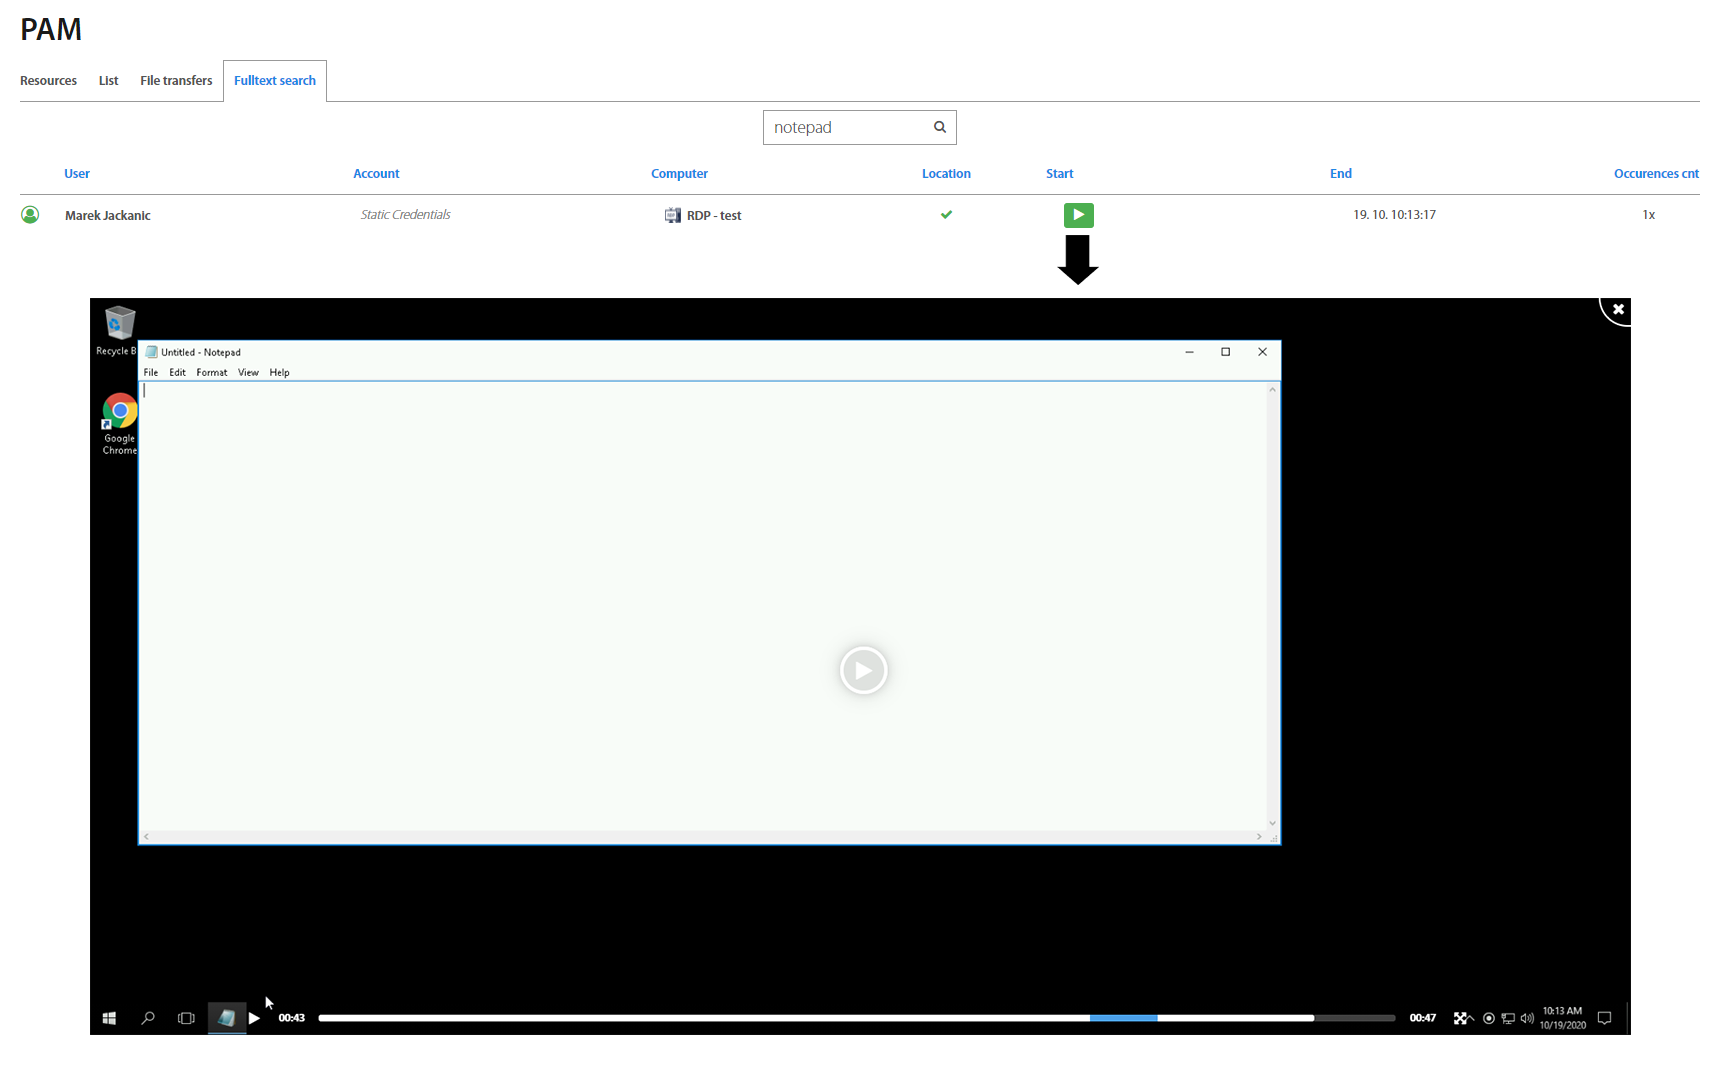Close the video player overlay

click(x=1617, y=310)
